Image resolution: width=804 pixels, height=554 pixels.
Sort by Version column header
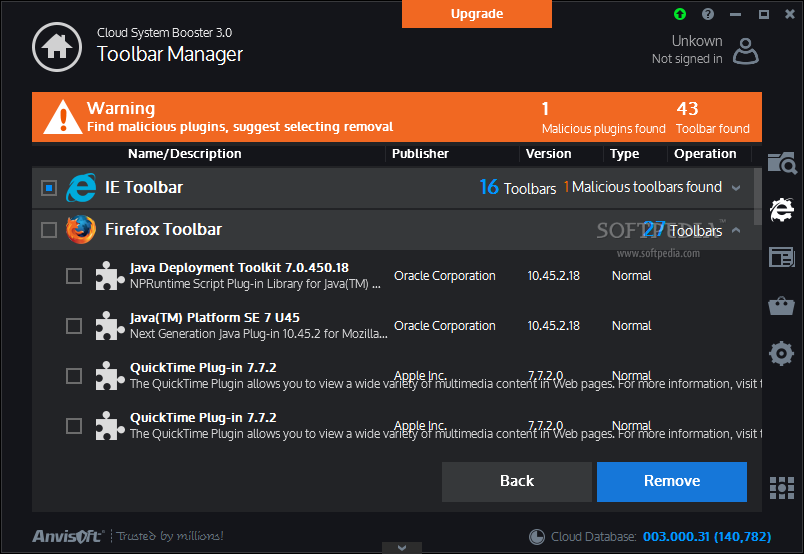tap(548, 154)
